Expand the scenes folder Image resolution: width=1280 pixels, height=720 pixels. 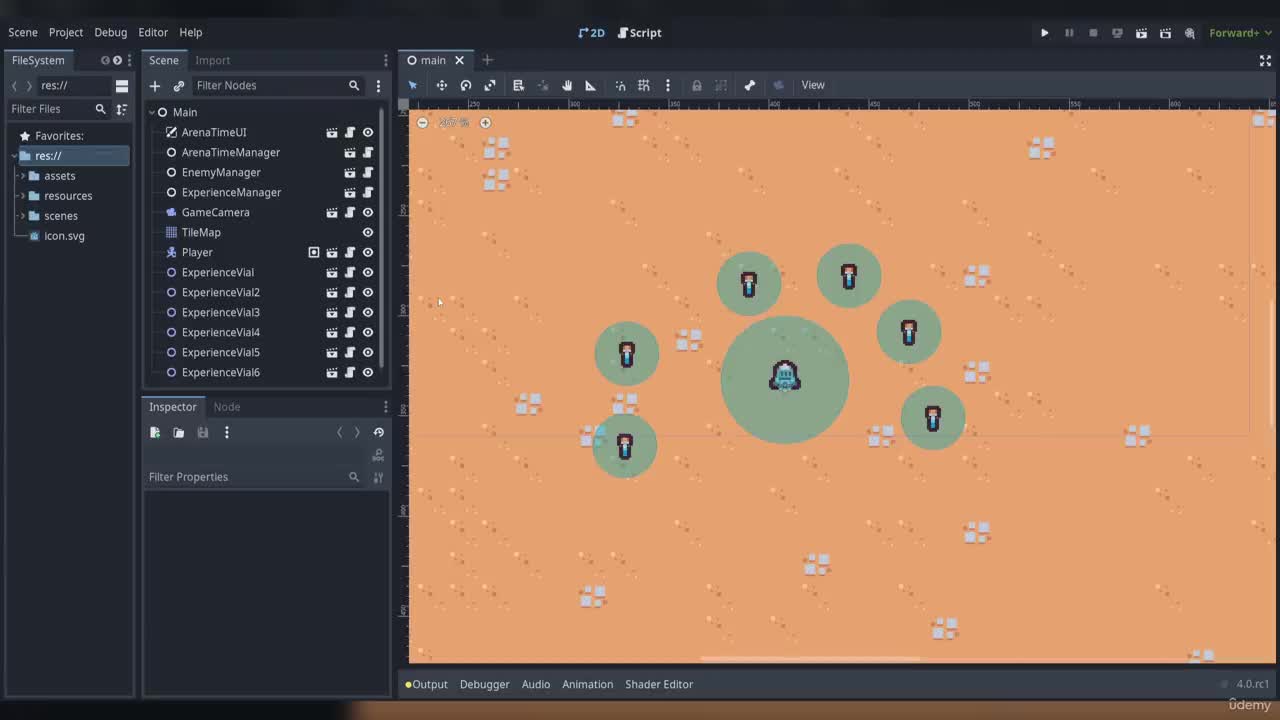22,216
